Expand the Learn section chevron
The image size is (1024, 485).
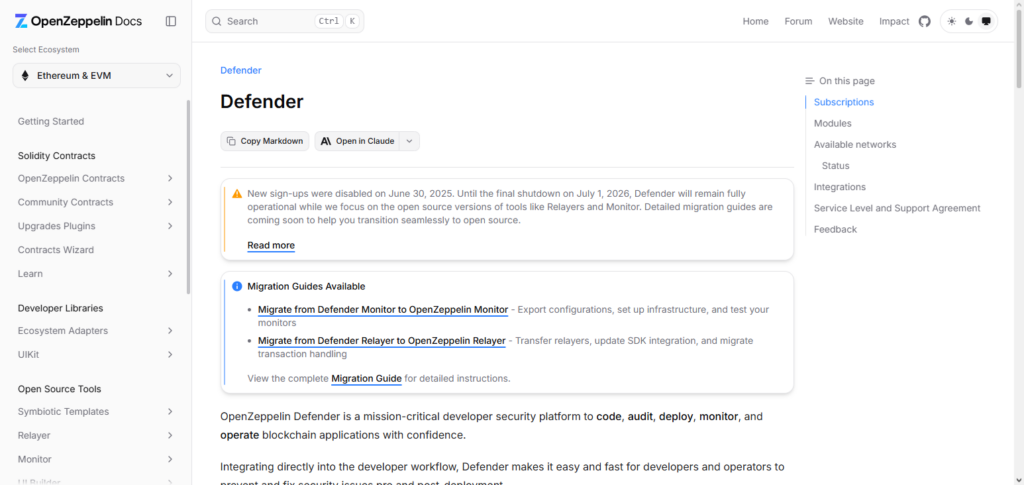(170, 274)
